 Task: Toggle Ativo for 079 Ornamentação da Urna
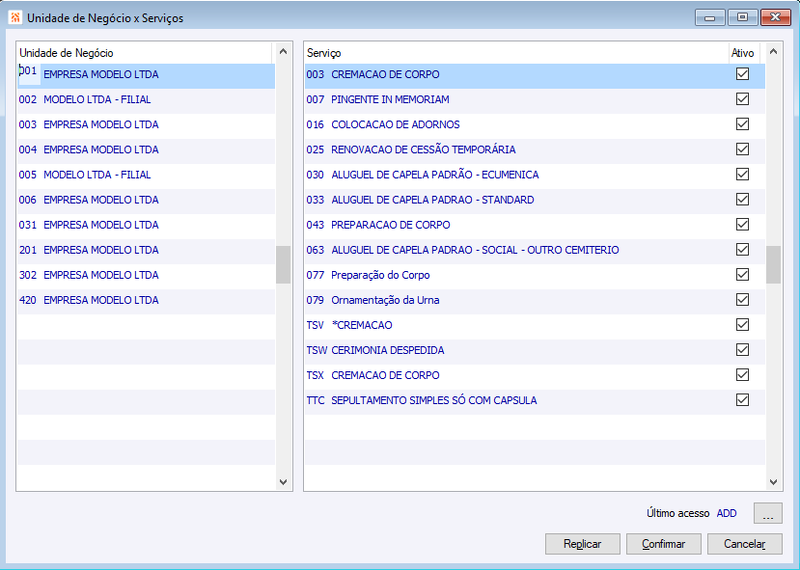(742, 300)
